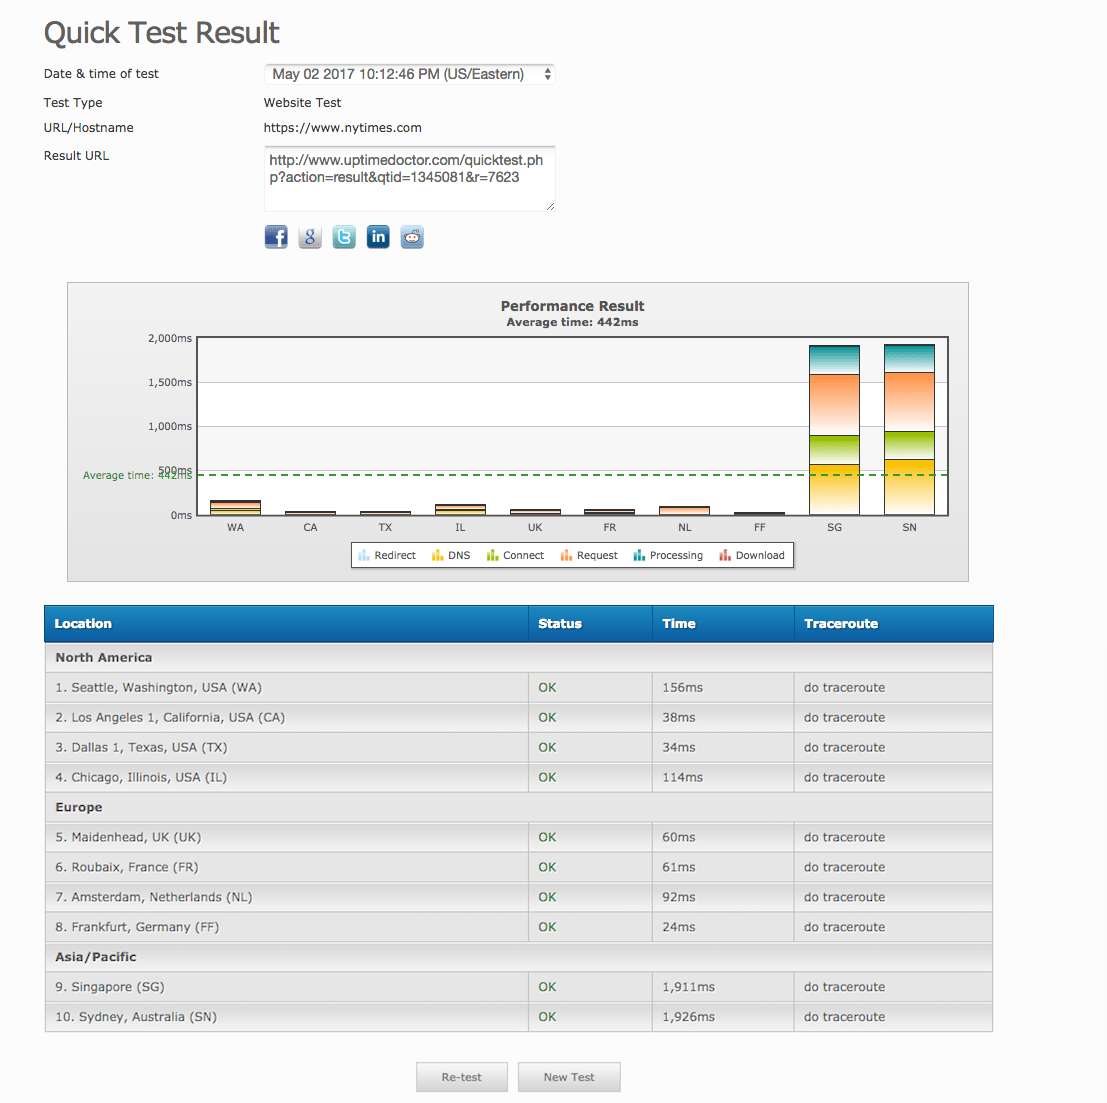Toggle Request series in chart legend

(x=589, y=556)
